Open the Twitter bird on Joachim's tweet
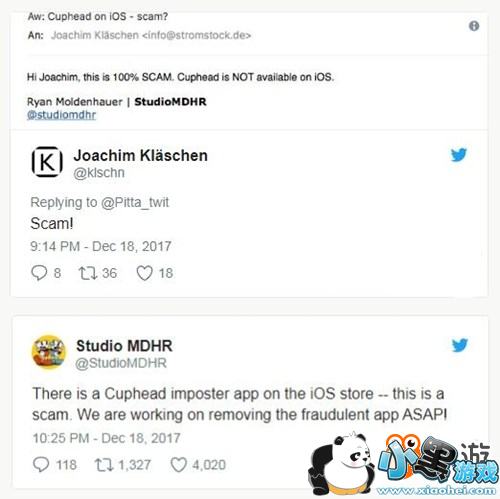Screen dimensions: 500x499 tap(459, 155)
